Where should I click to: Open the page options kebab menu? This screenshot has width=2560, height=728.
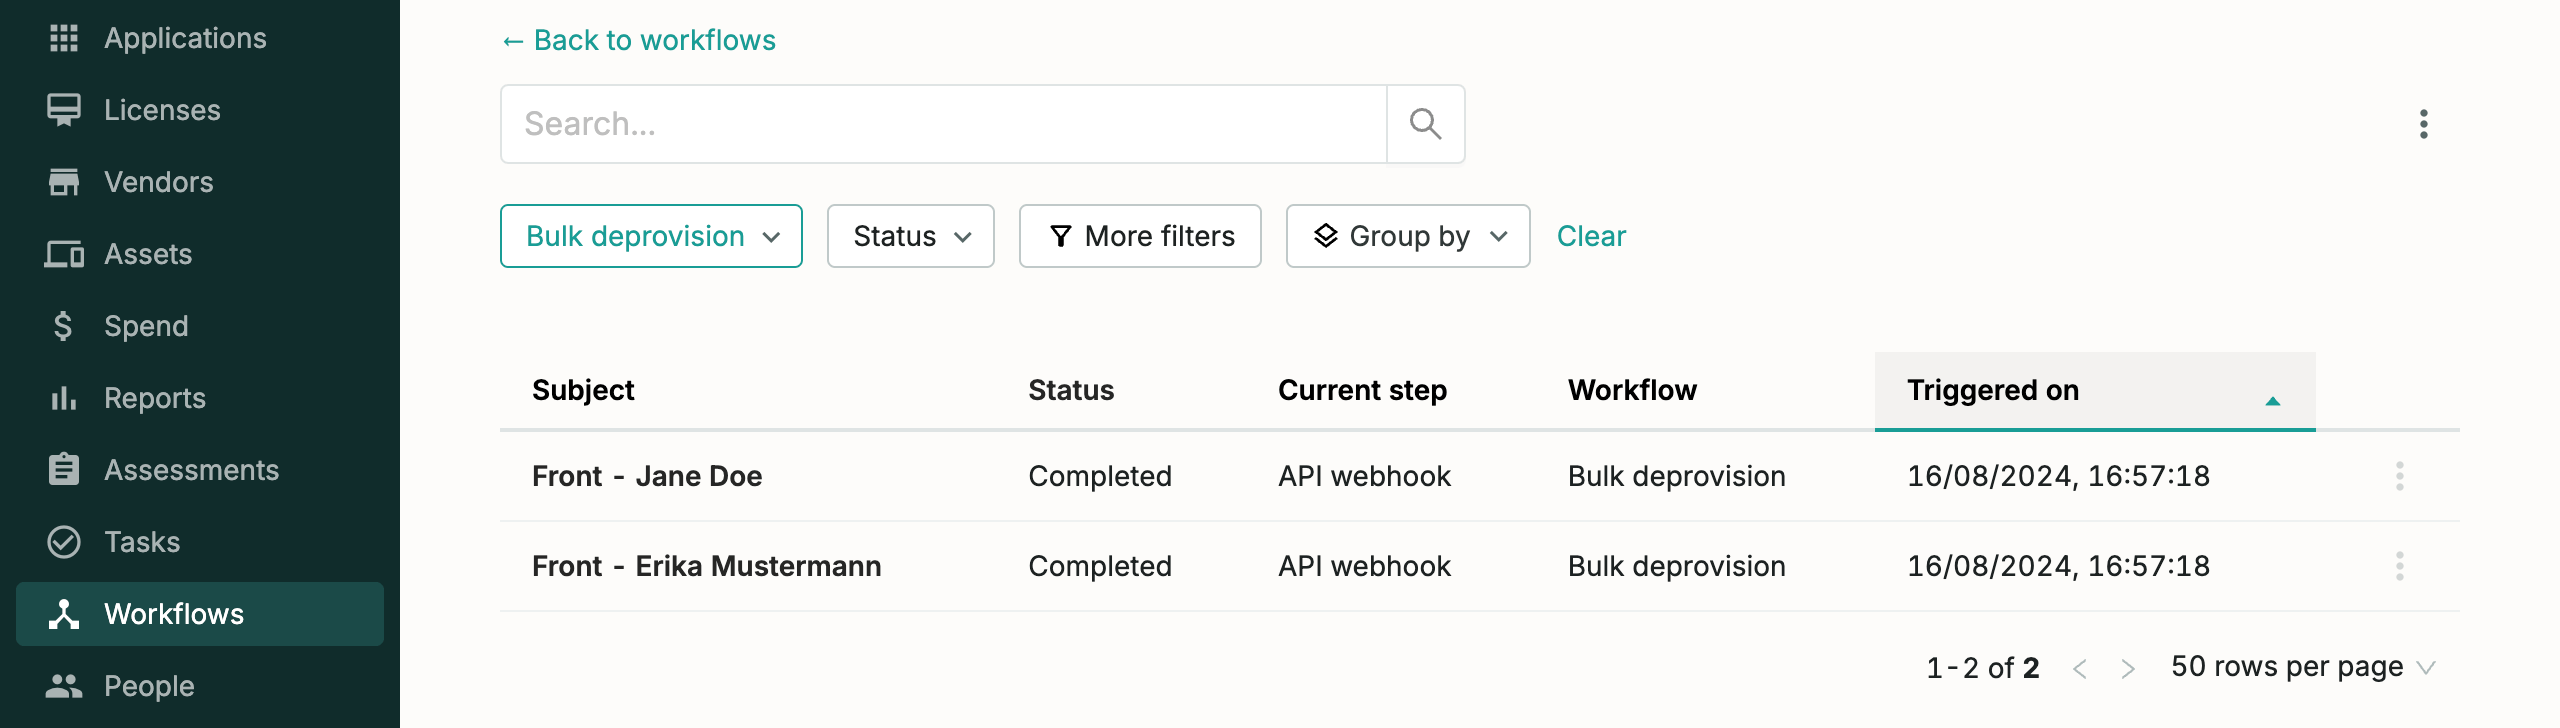(2424, 124)
